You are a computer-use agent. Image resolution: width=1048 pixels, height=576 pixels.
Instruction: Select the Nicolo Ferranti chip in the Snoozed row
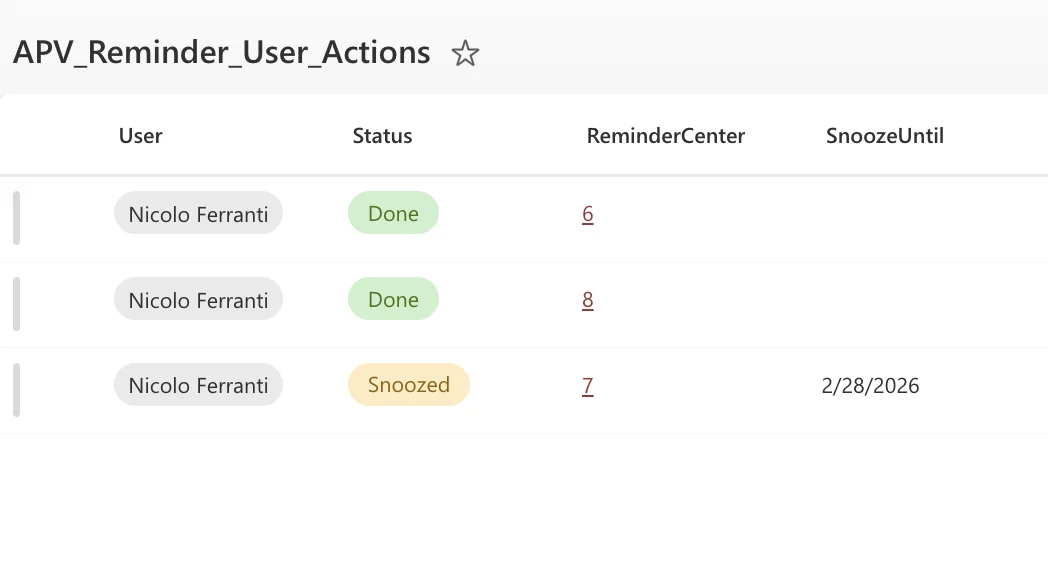click(x=198, y=385)
